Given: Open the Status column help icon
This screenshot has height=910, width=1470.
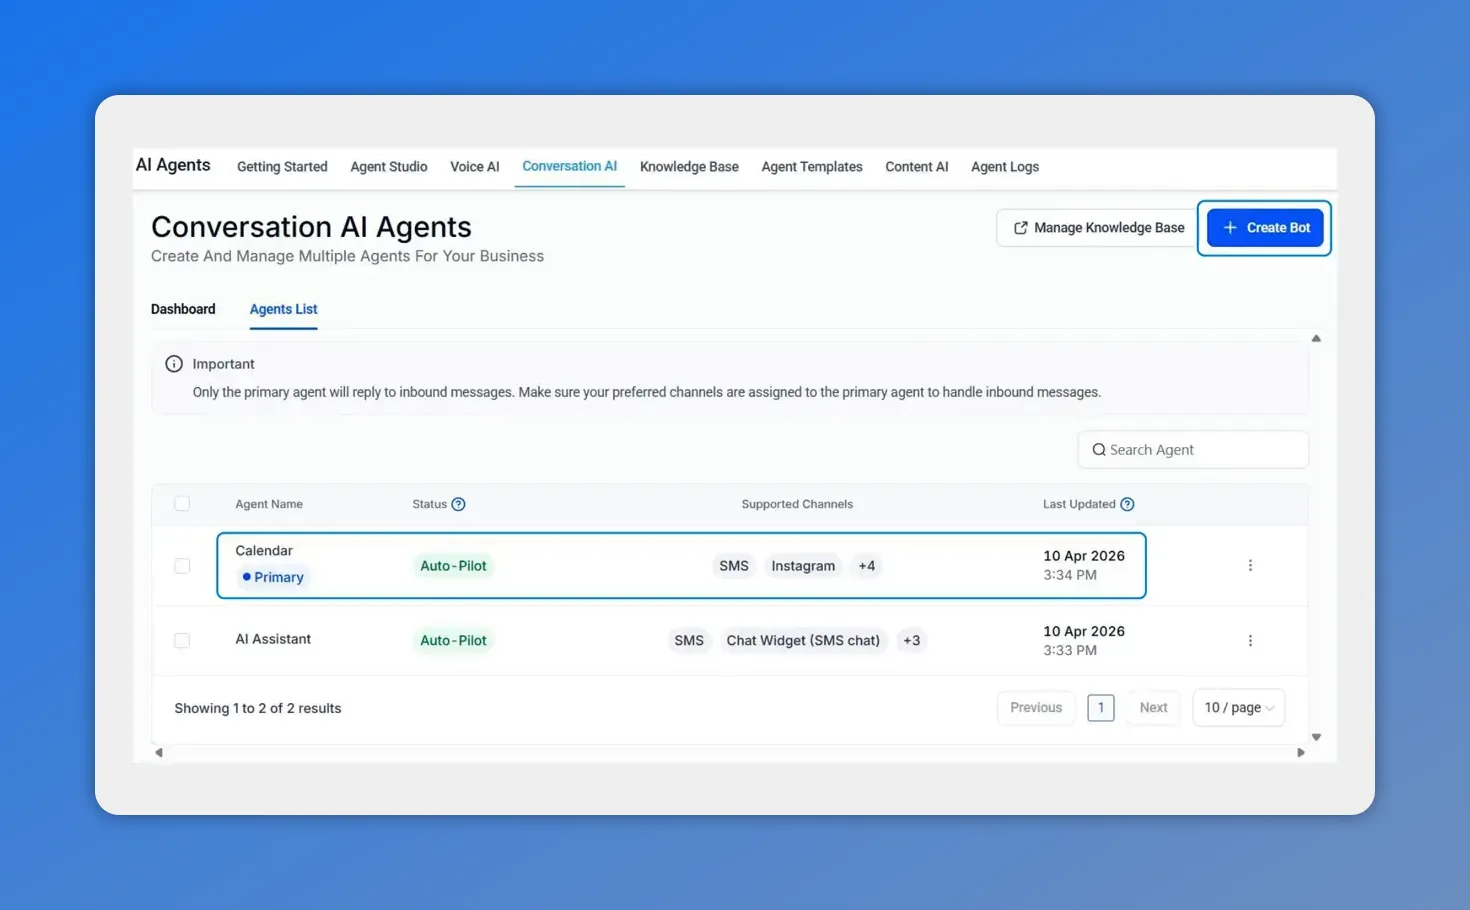Looking at the screenshot, I should (x=461, y=504).
